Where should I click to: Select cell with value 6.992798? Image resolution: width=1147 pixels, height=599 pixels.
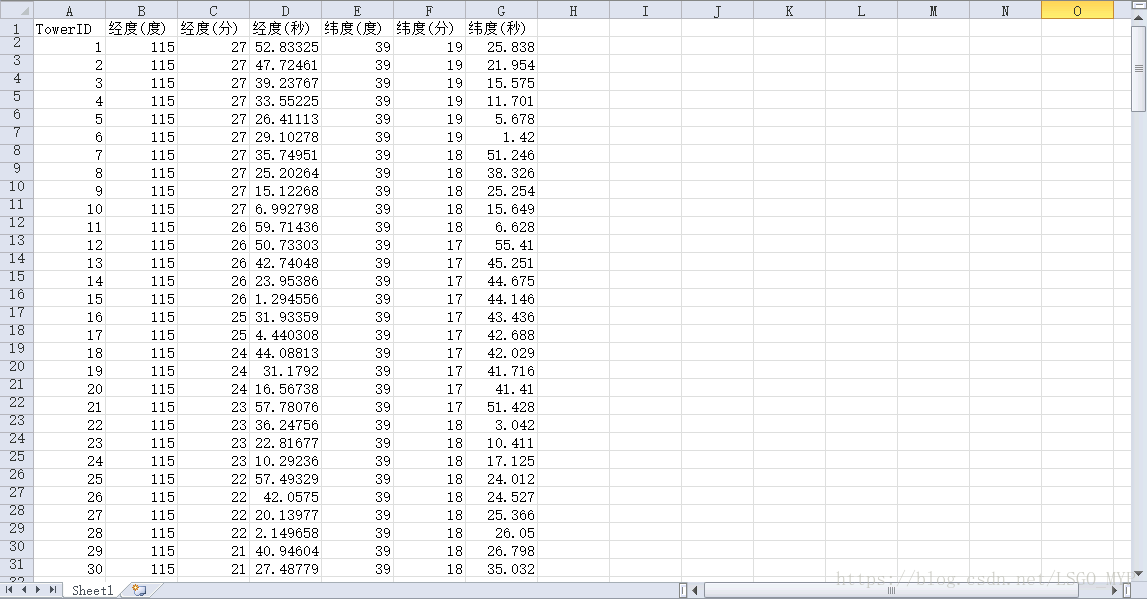(285, 209)
